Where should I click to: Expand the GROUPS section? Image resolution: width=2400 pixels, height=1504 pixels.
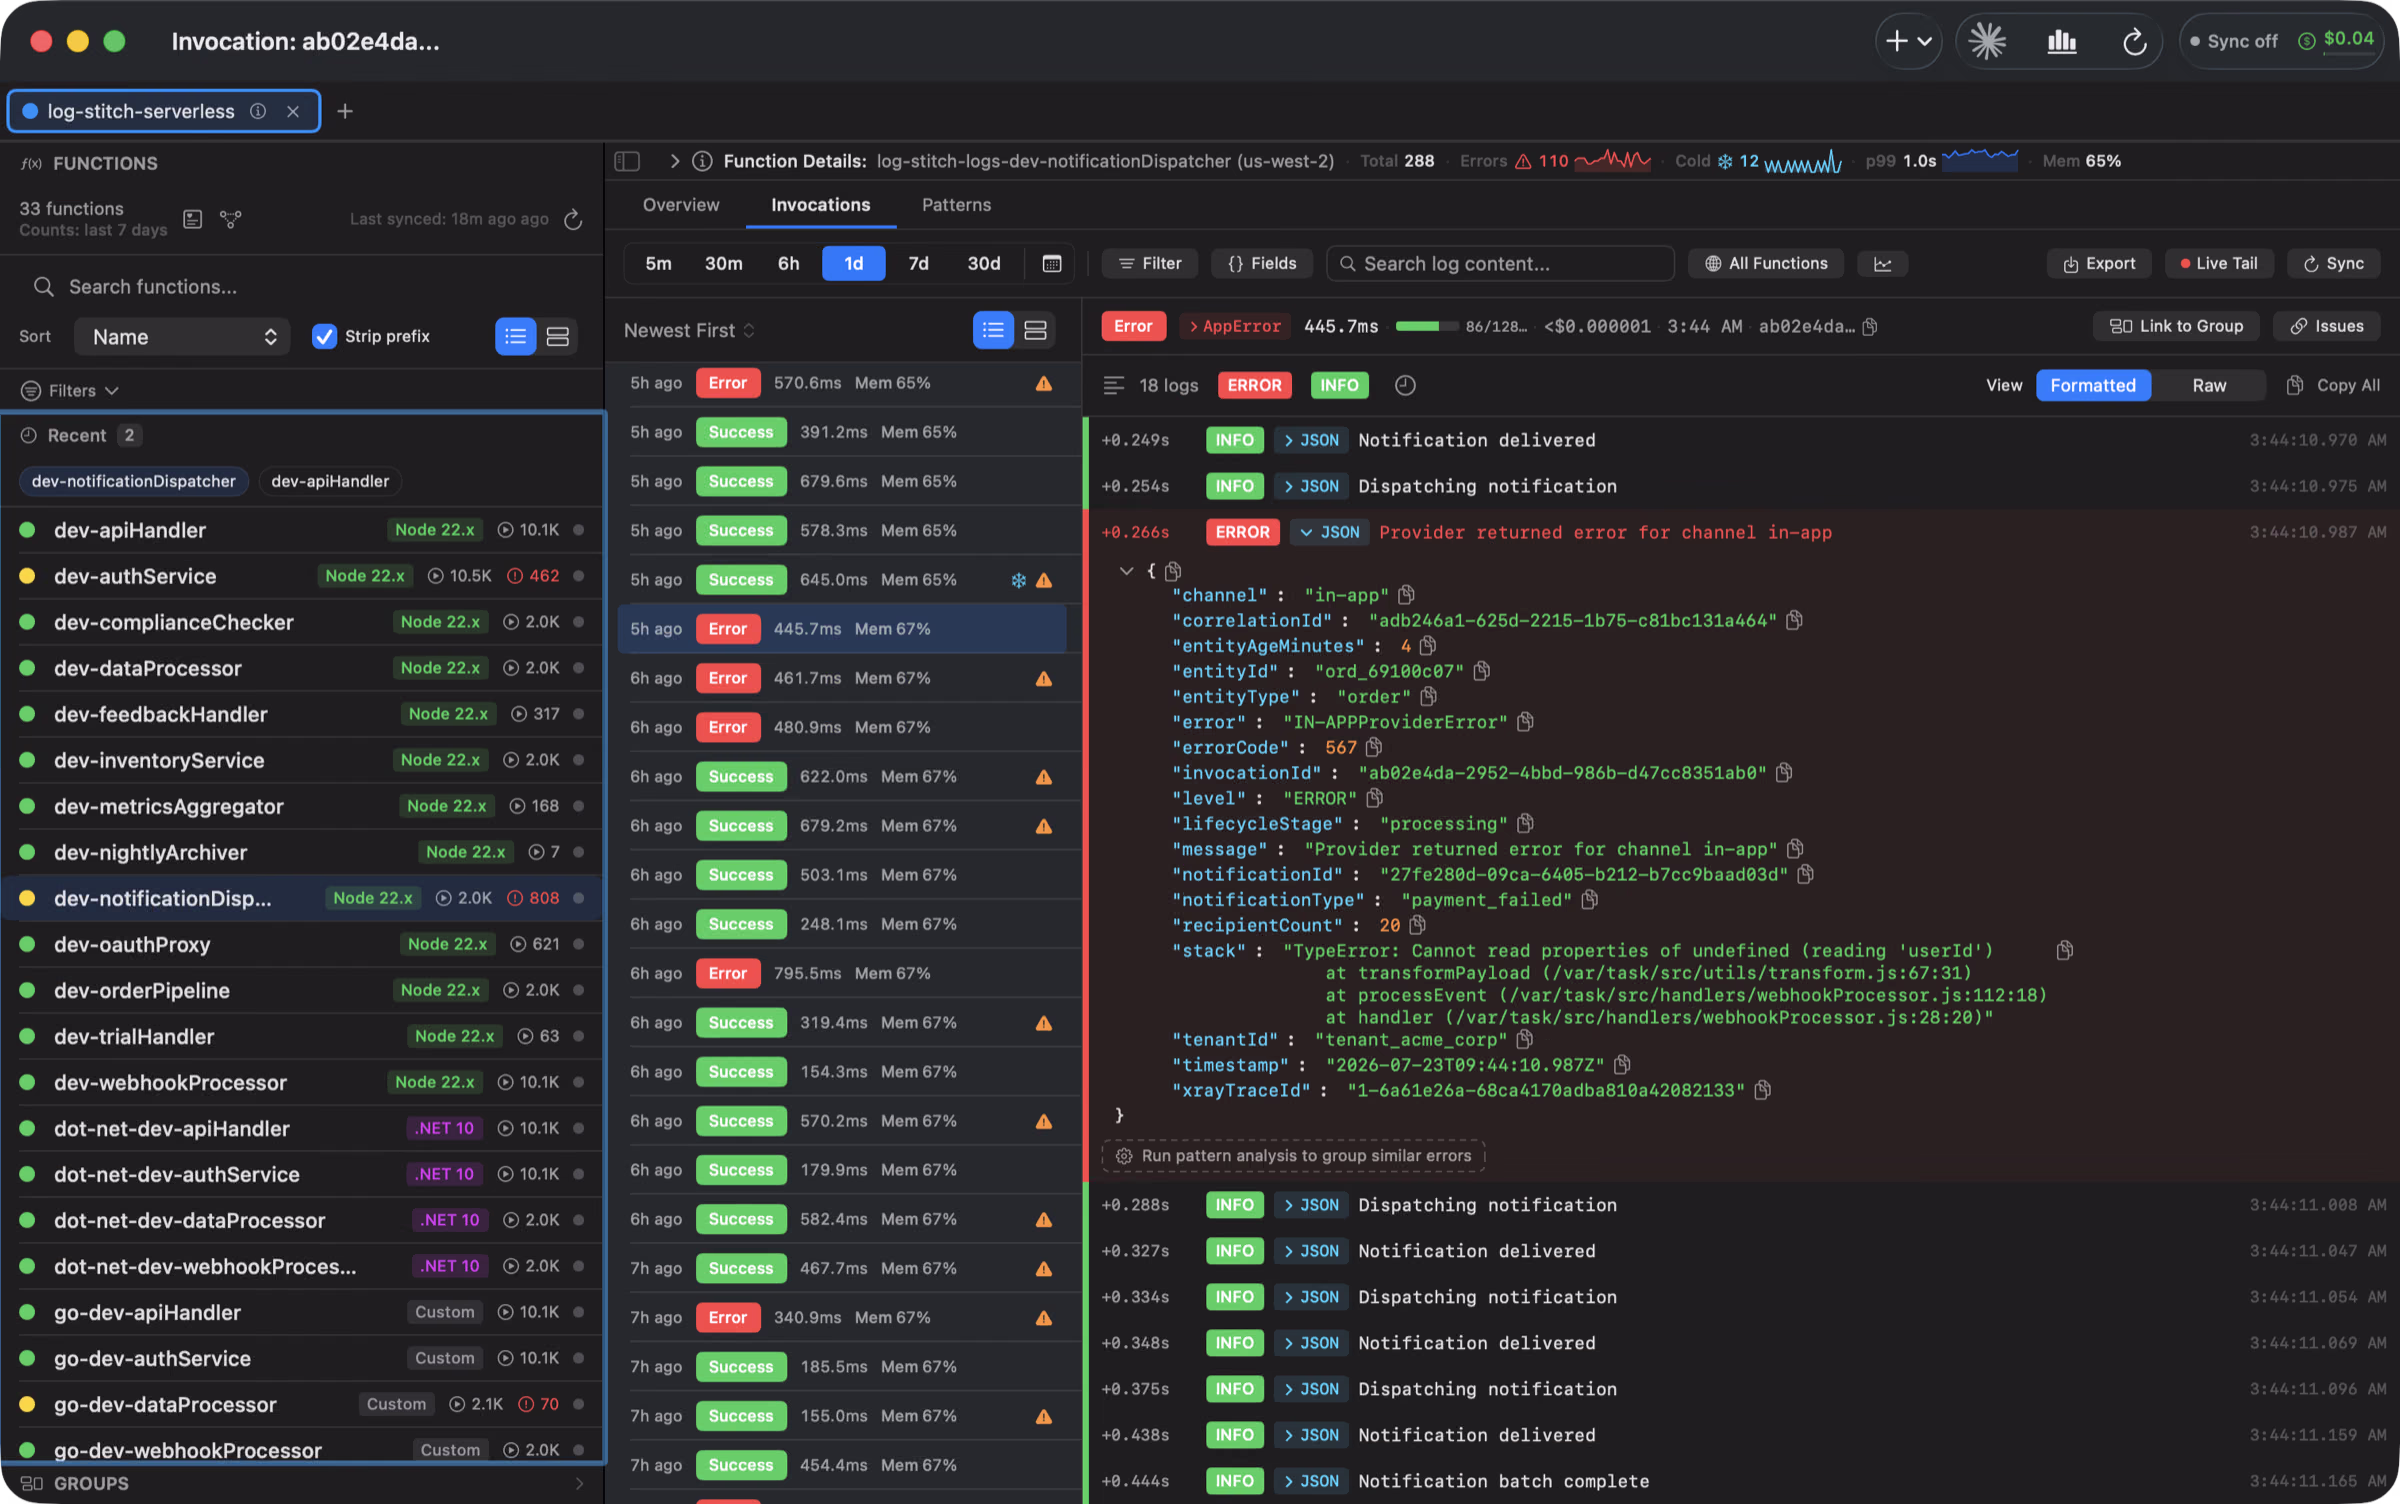(x=302, y=1483)
